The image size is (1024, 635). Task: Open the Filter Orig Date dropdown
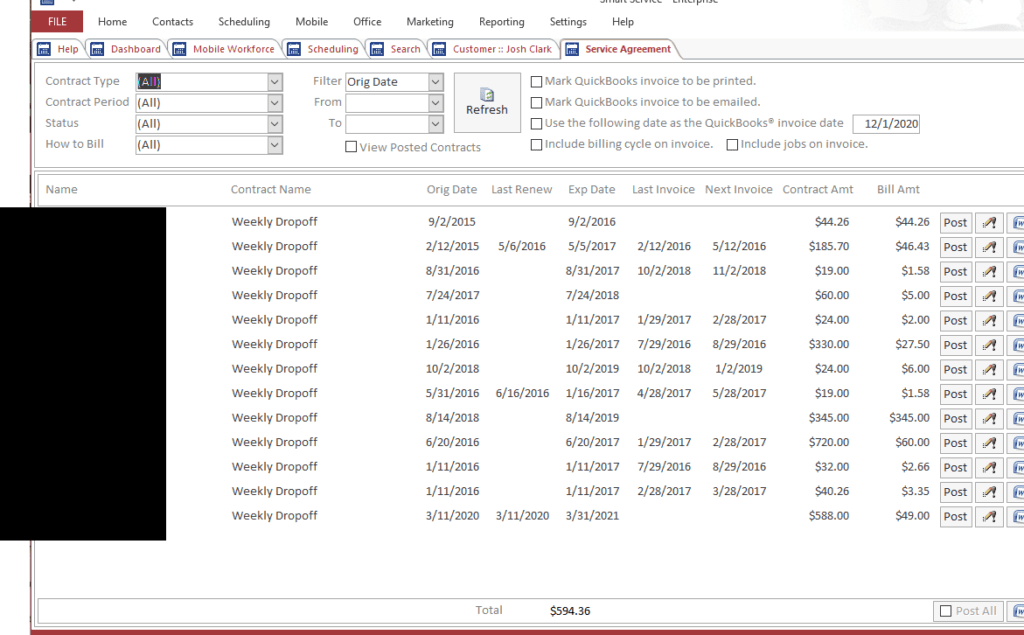436,82
